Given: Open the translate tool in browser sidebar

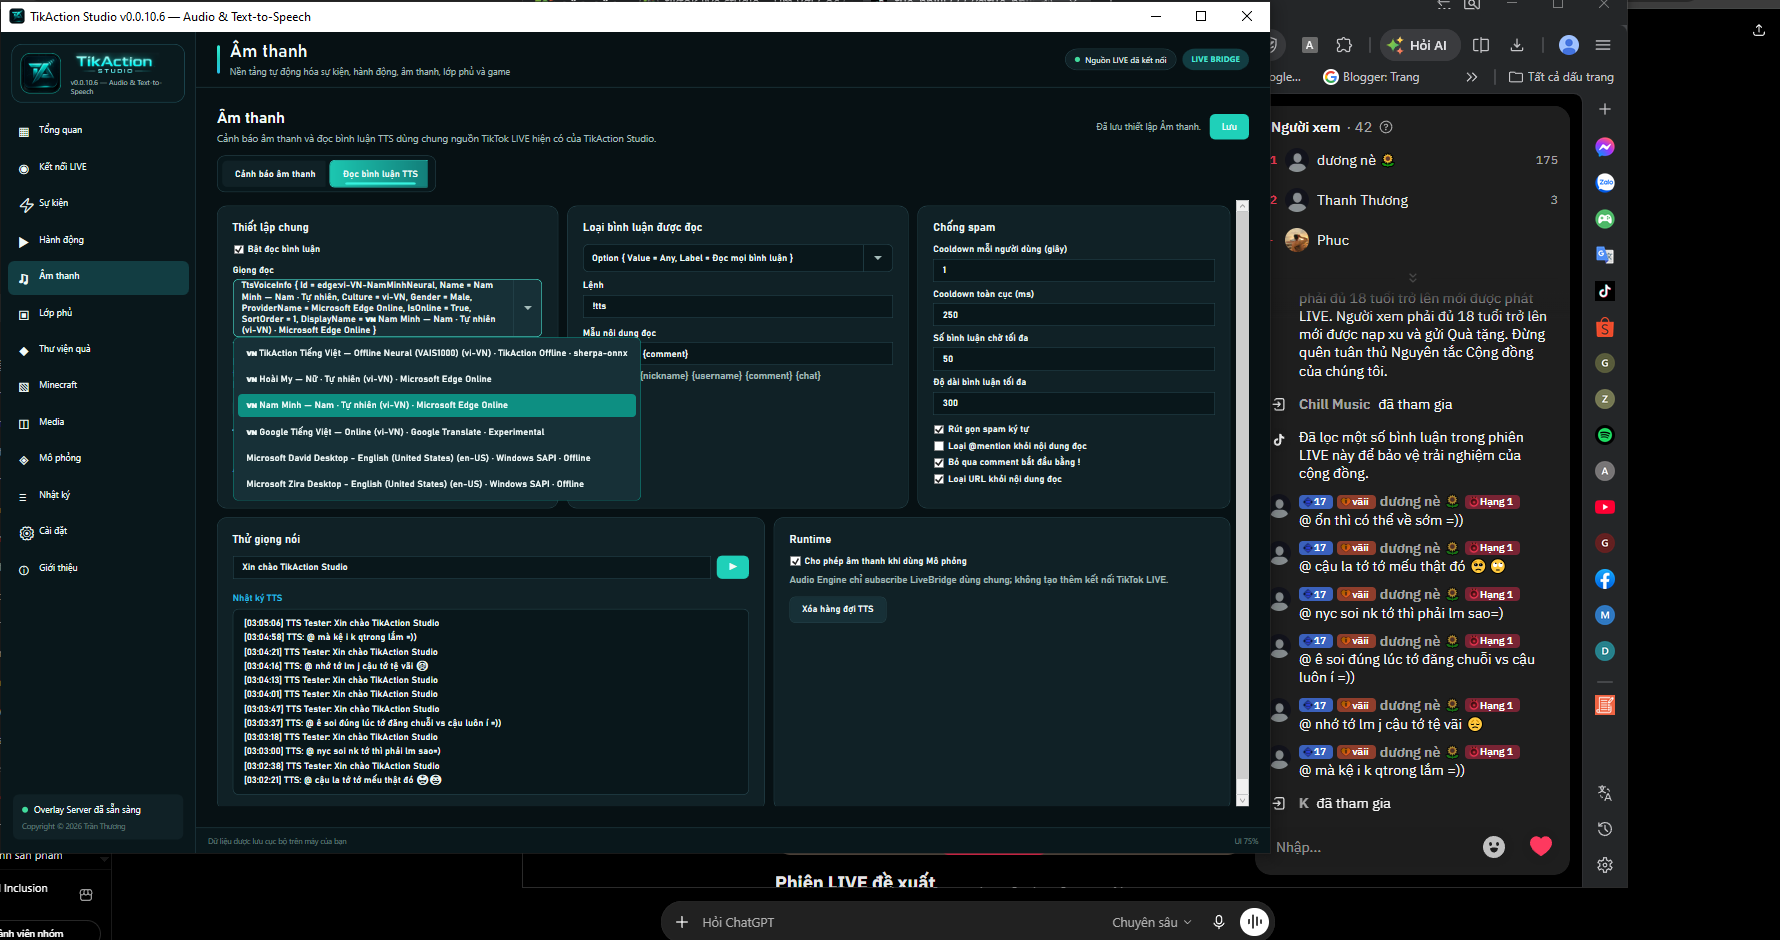Looking at the screenshot, I should click(x=1605, y=793).
